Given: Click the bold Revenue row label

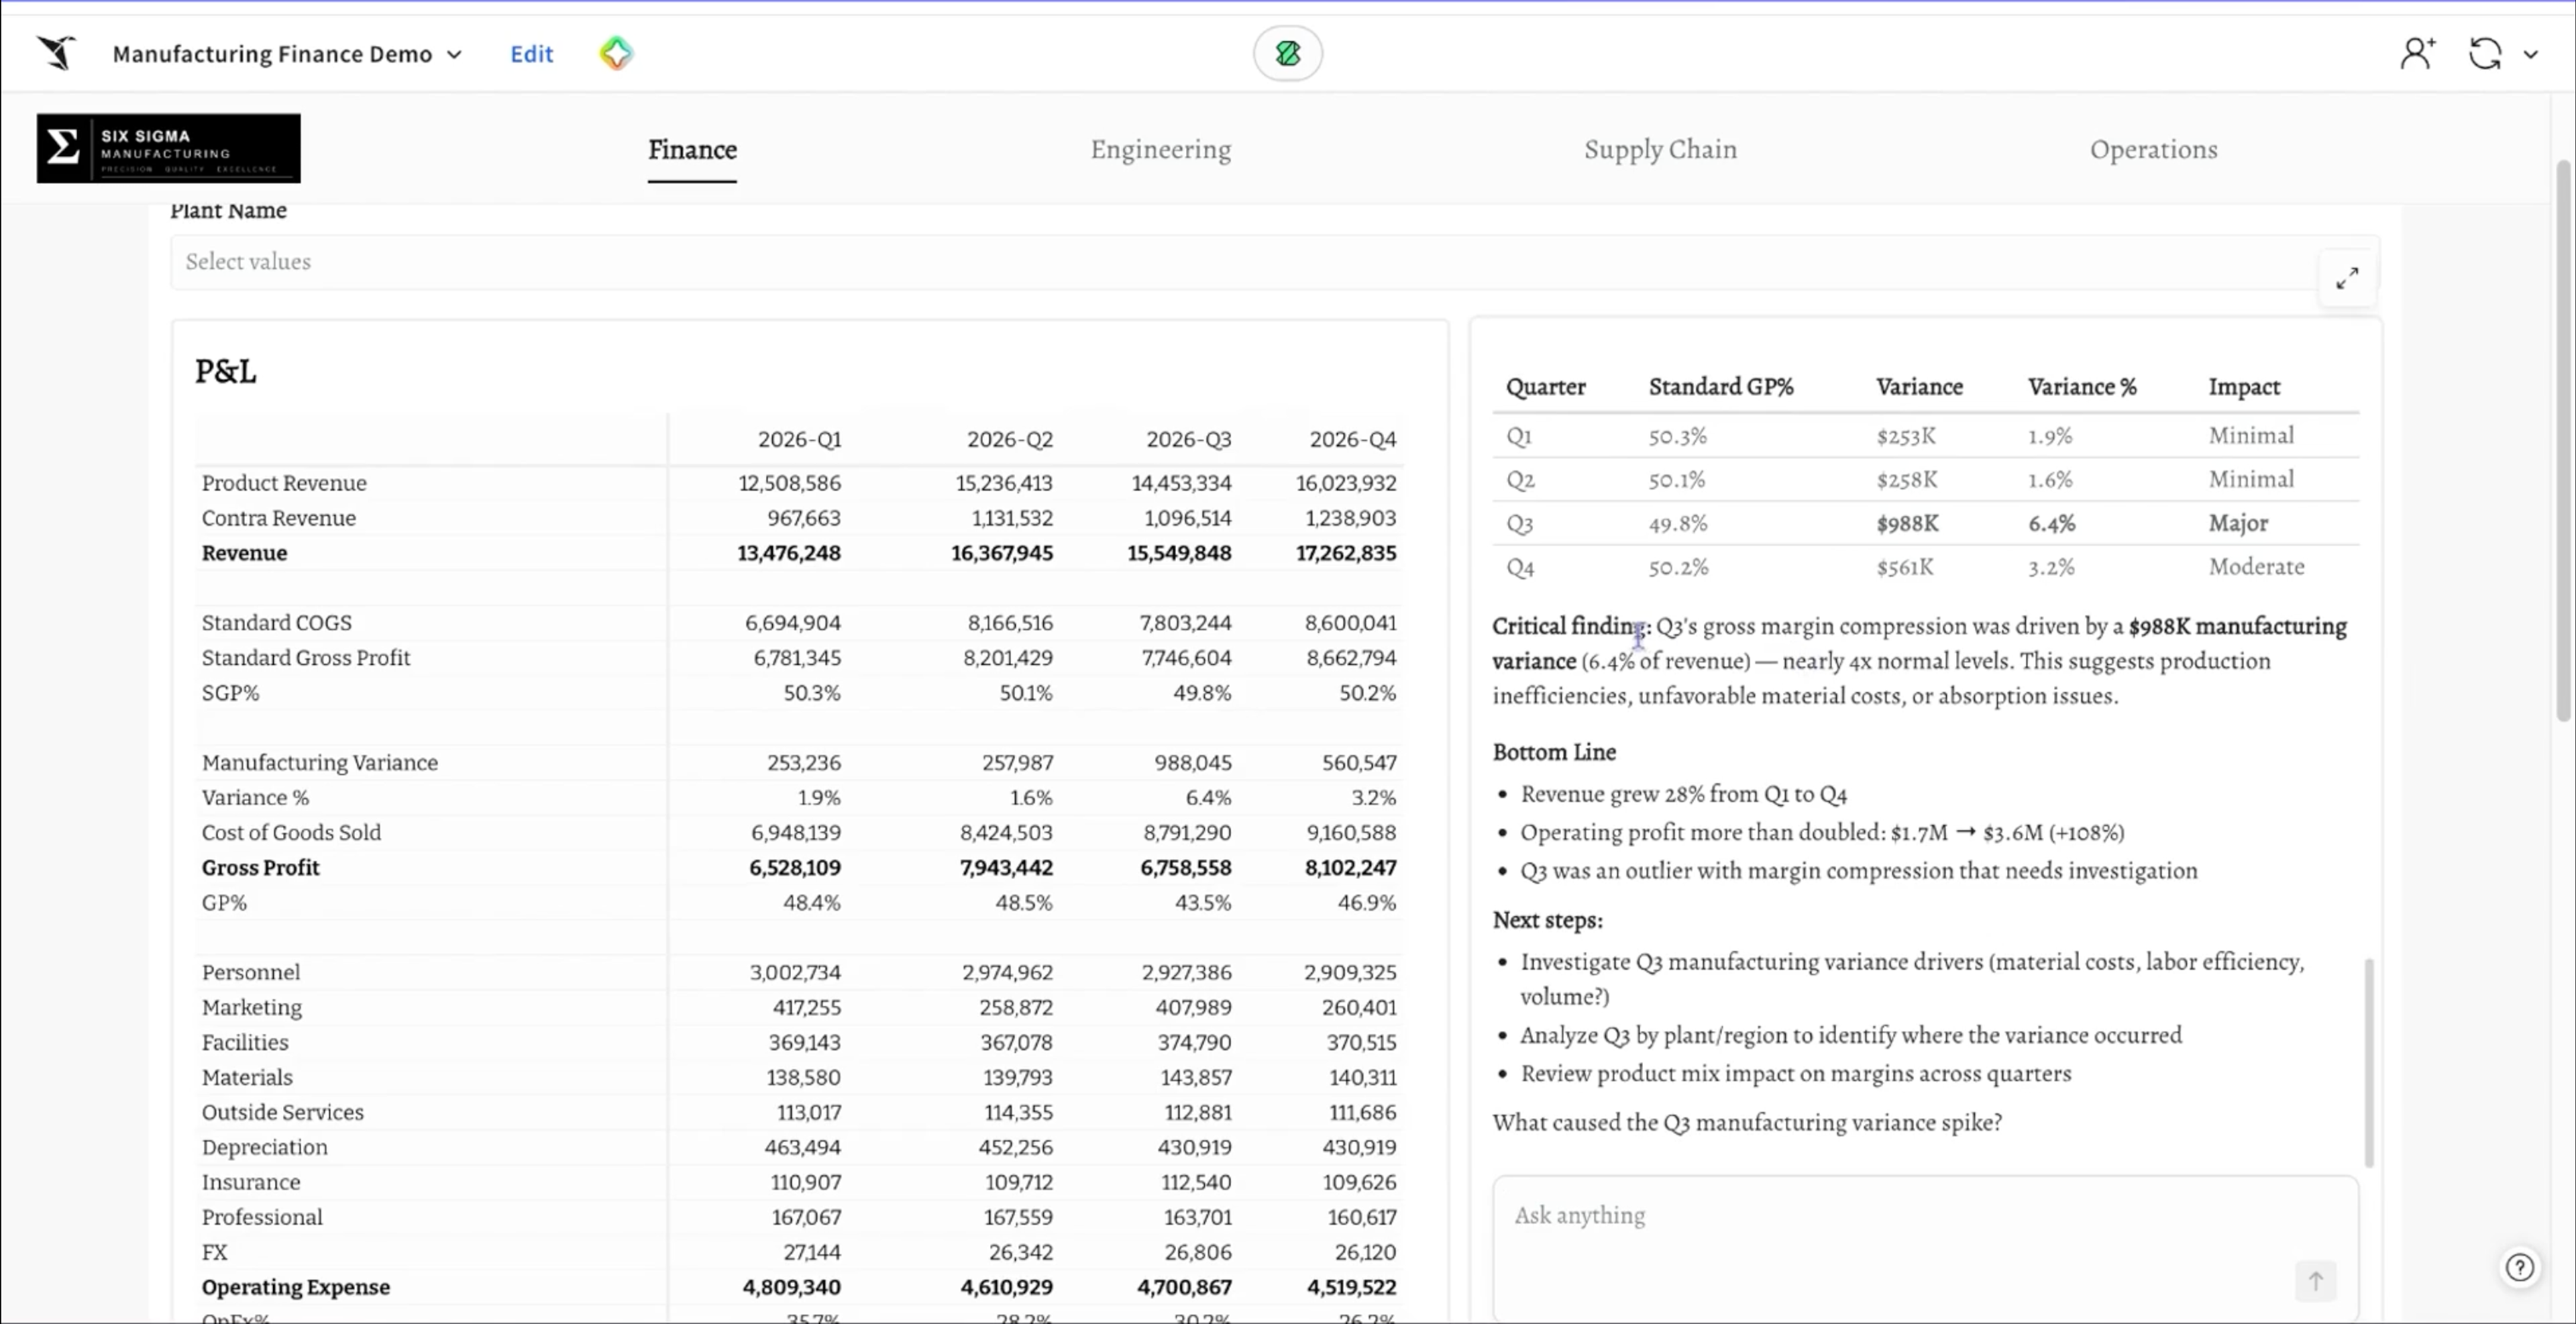Looking at the screenshot, I should [x=244, y=553].
